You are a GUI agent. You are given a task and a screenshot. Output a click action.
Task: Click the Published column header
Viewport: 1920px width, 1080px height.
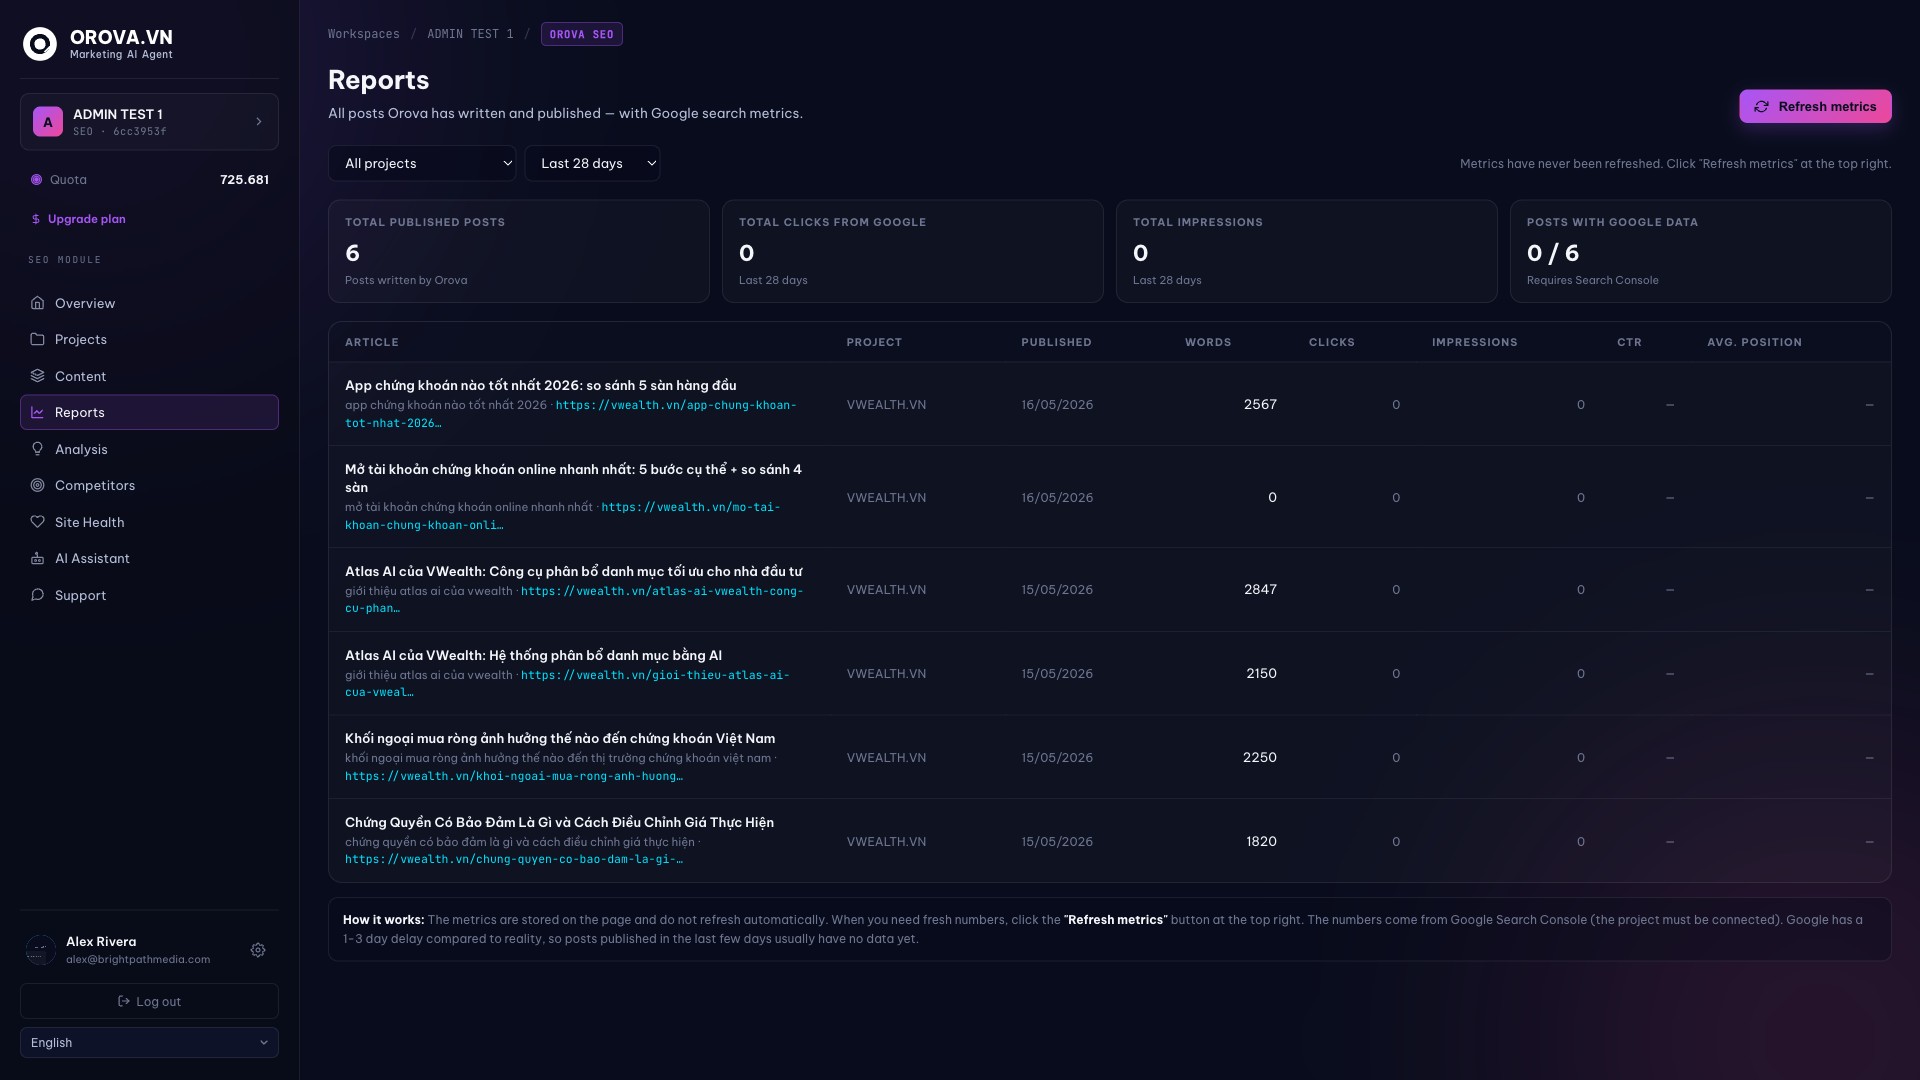click(1056, 342)
